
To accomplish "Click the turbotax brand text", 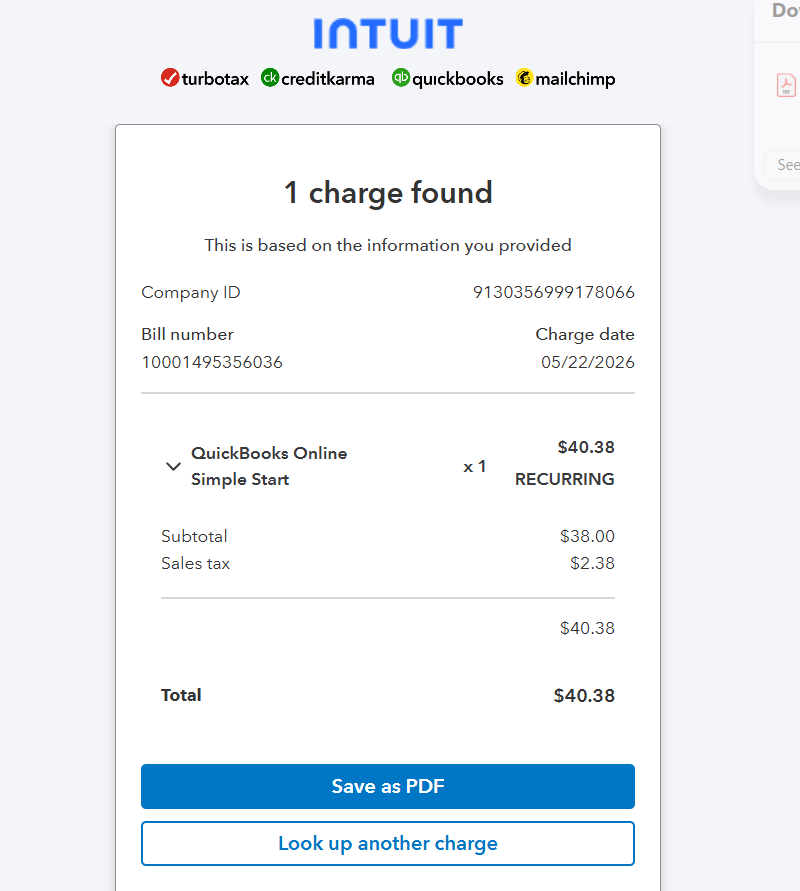I will 215,78.
